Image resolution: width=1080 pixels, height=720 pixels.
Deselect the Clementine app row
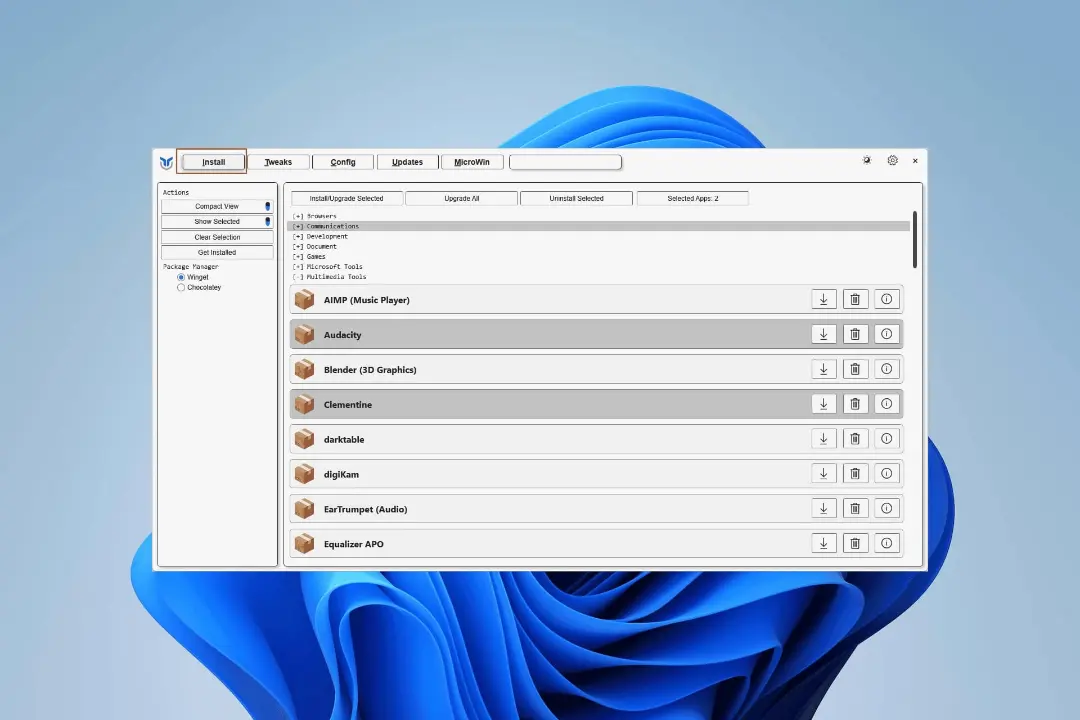[x=596, y=404]
